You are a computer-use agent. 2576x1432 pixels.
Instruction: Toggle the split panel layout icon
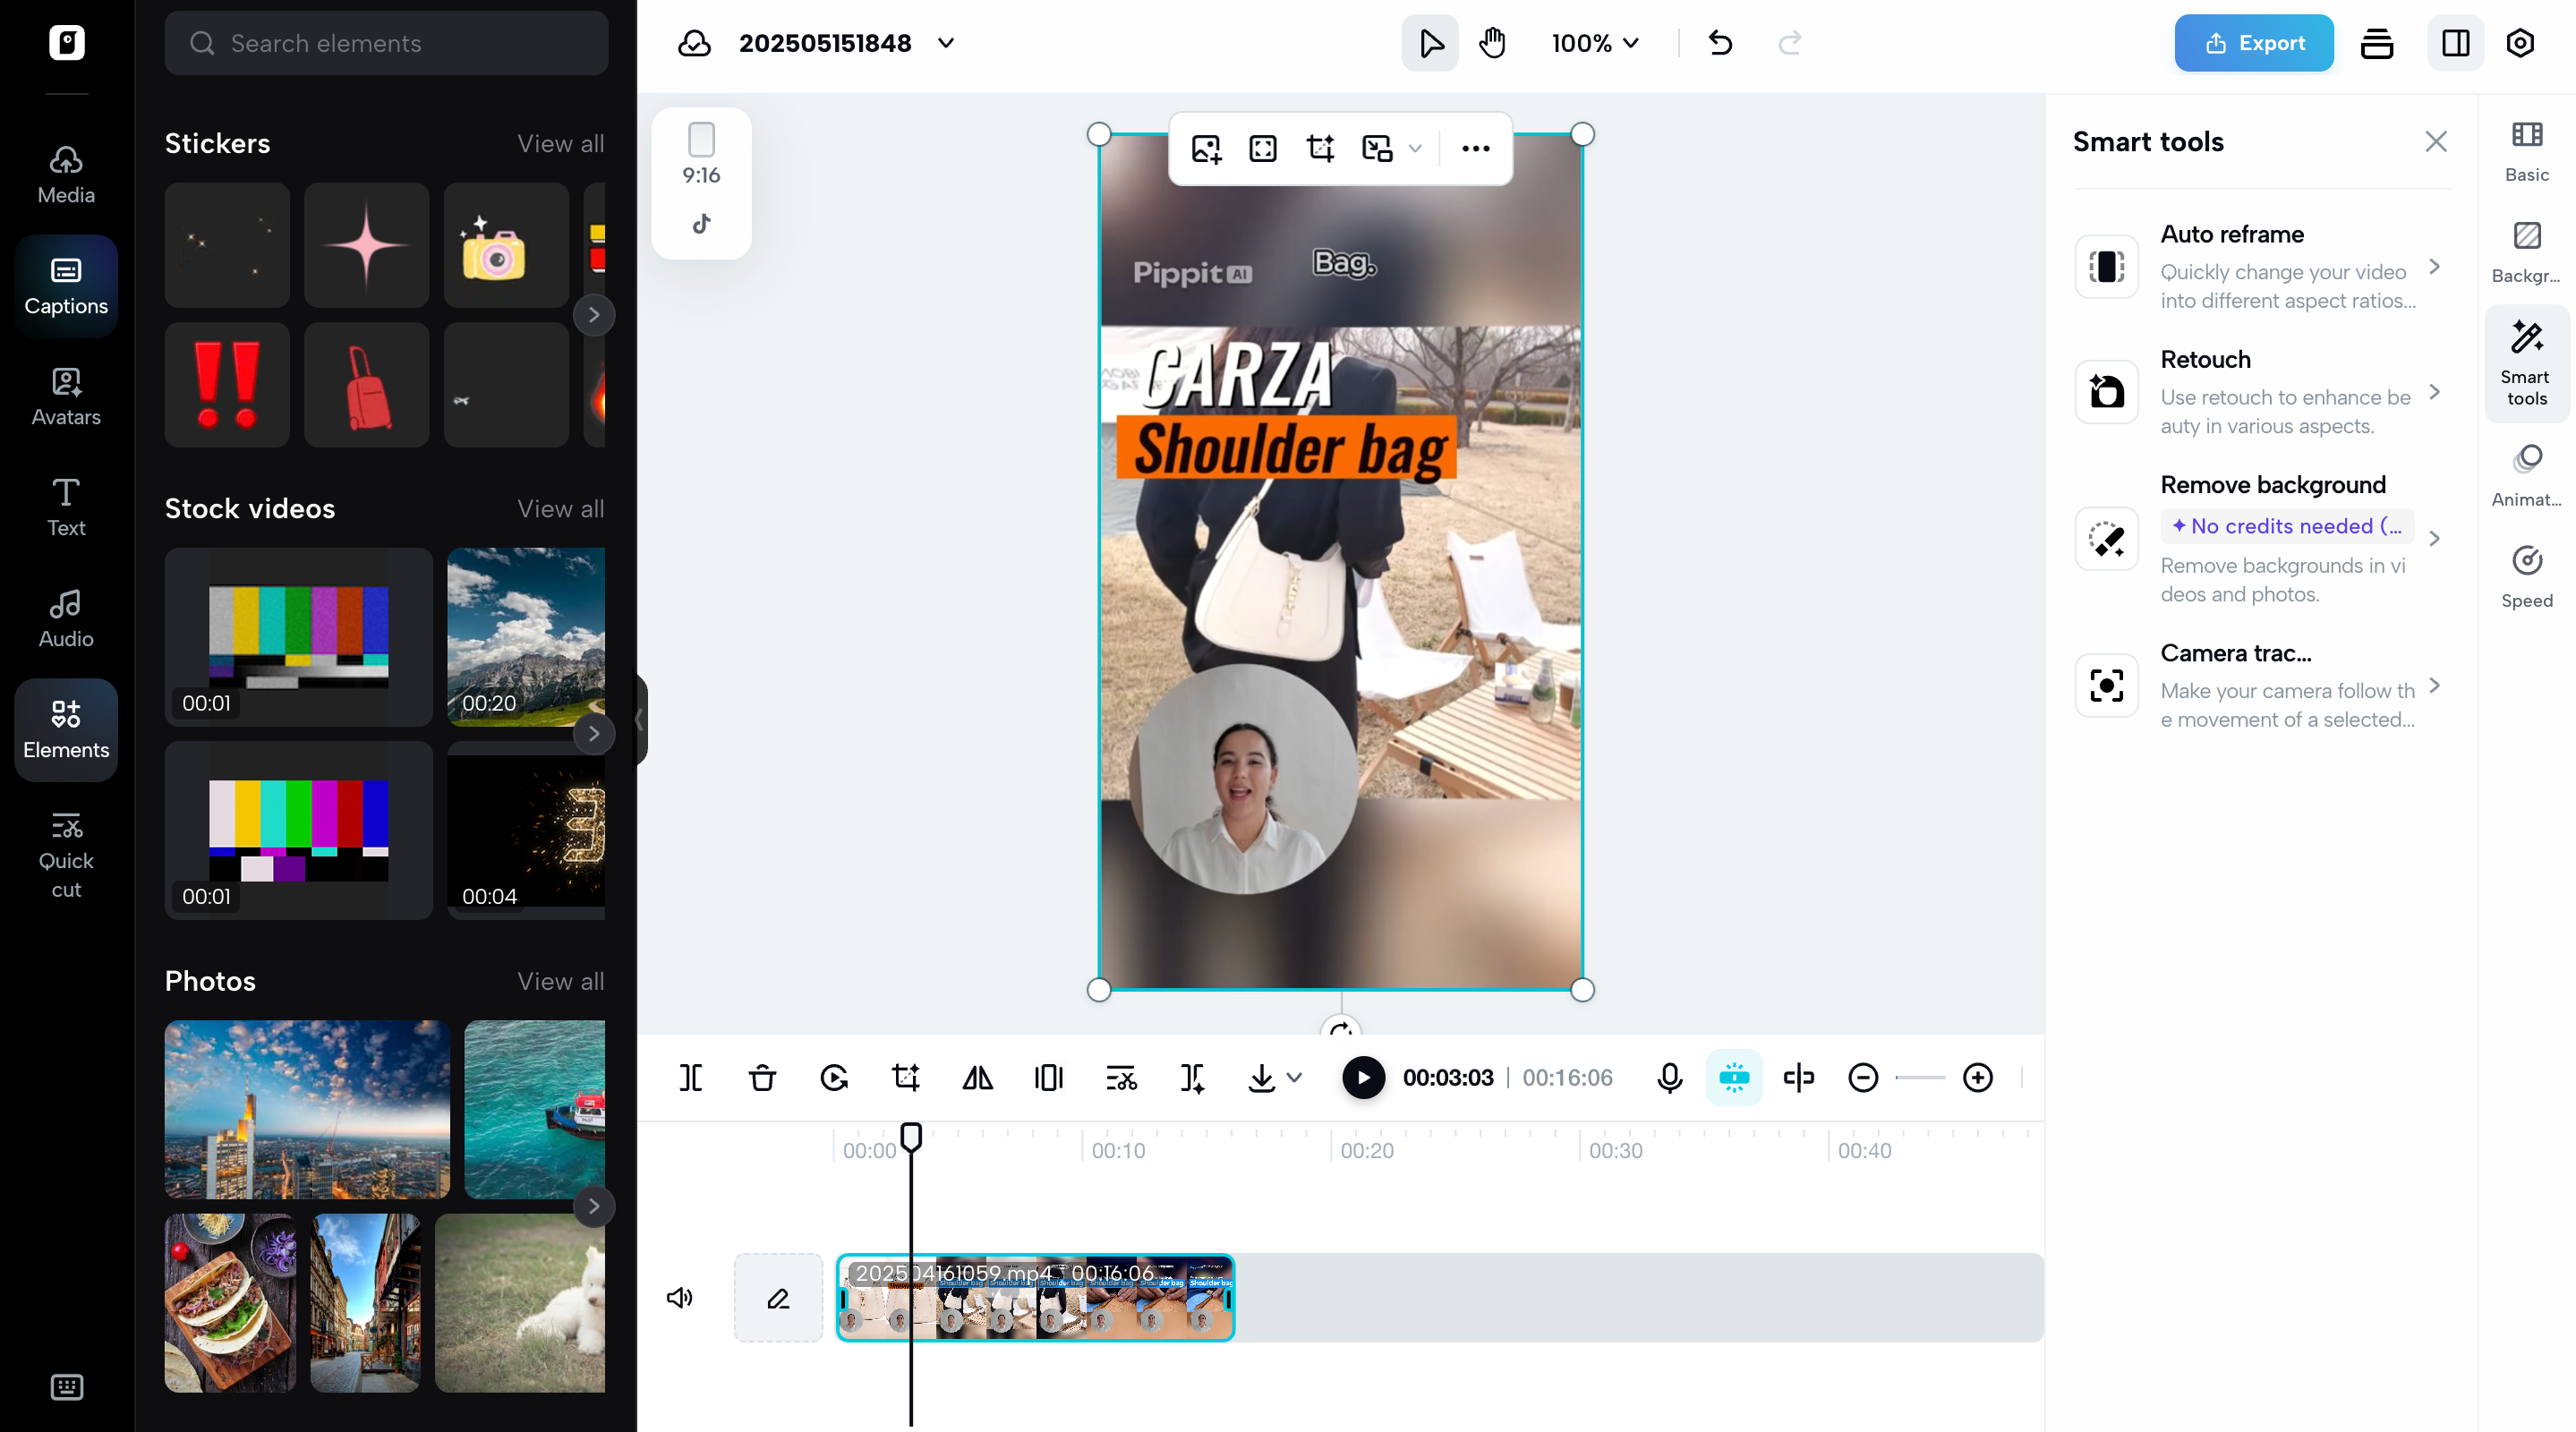tap(2455, 43)
